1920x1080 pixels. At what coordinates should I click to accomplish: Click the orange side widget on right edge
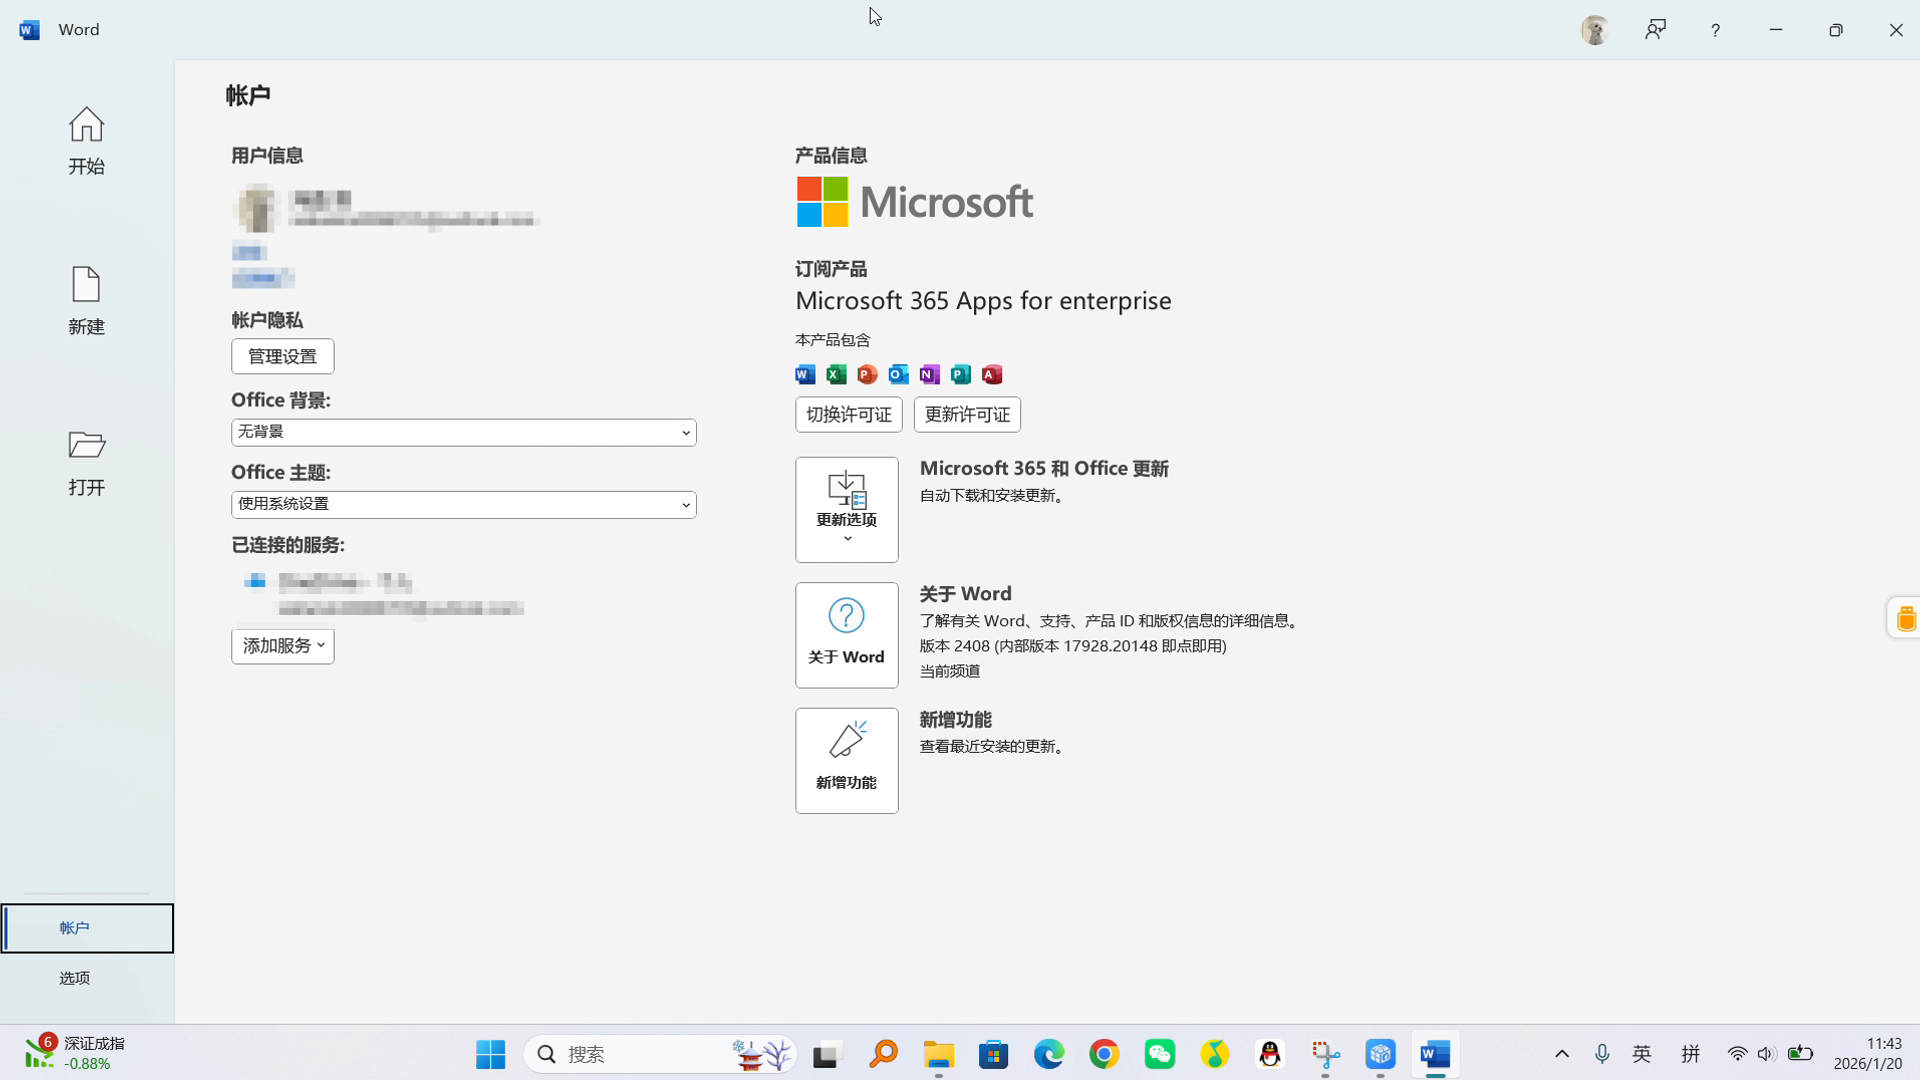[x=1905, y=618]
